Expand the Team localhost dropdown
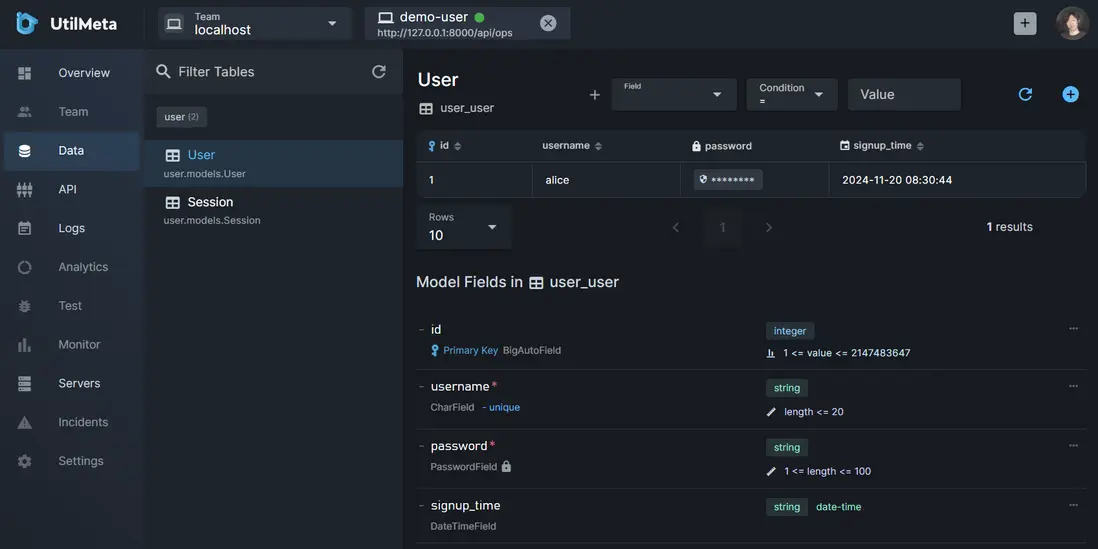 (x=254, y=24)
